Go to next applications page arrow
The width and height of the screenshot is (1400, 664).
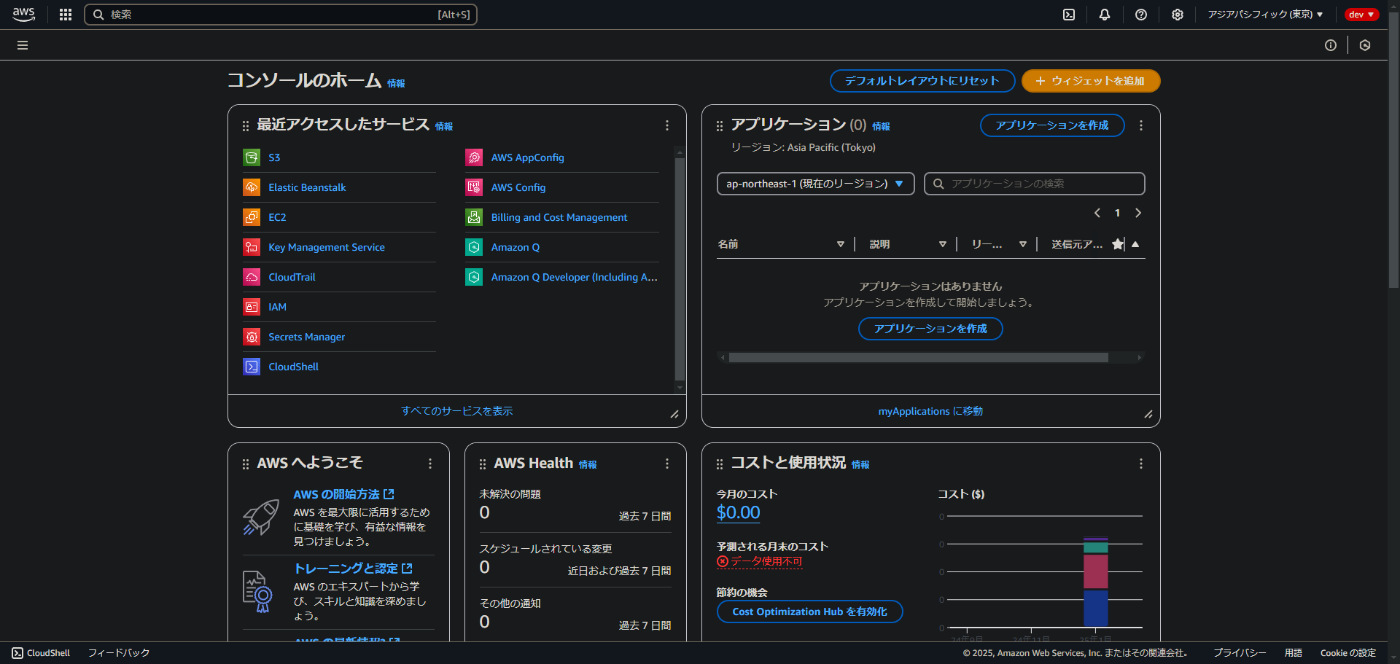coord(1138,213)
